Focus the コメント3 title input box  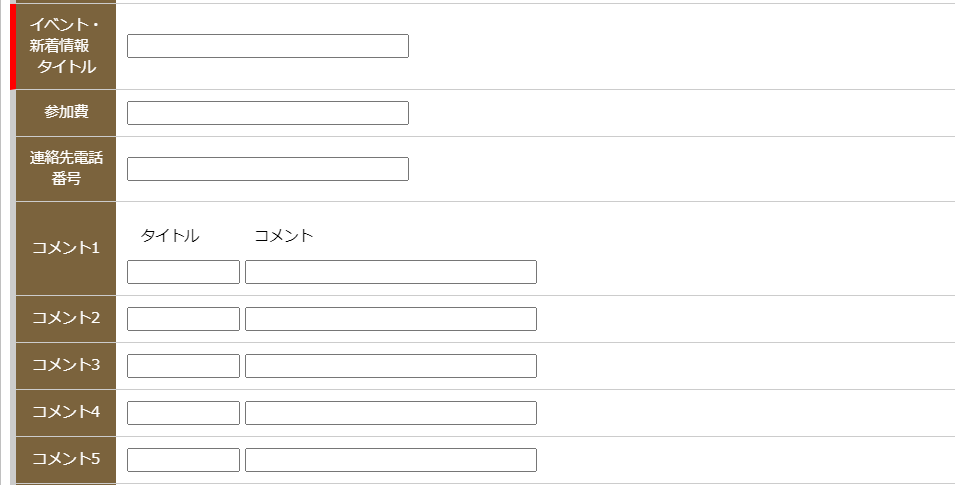pyautogui.click(x=183, y=366)
